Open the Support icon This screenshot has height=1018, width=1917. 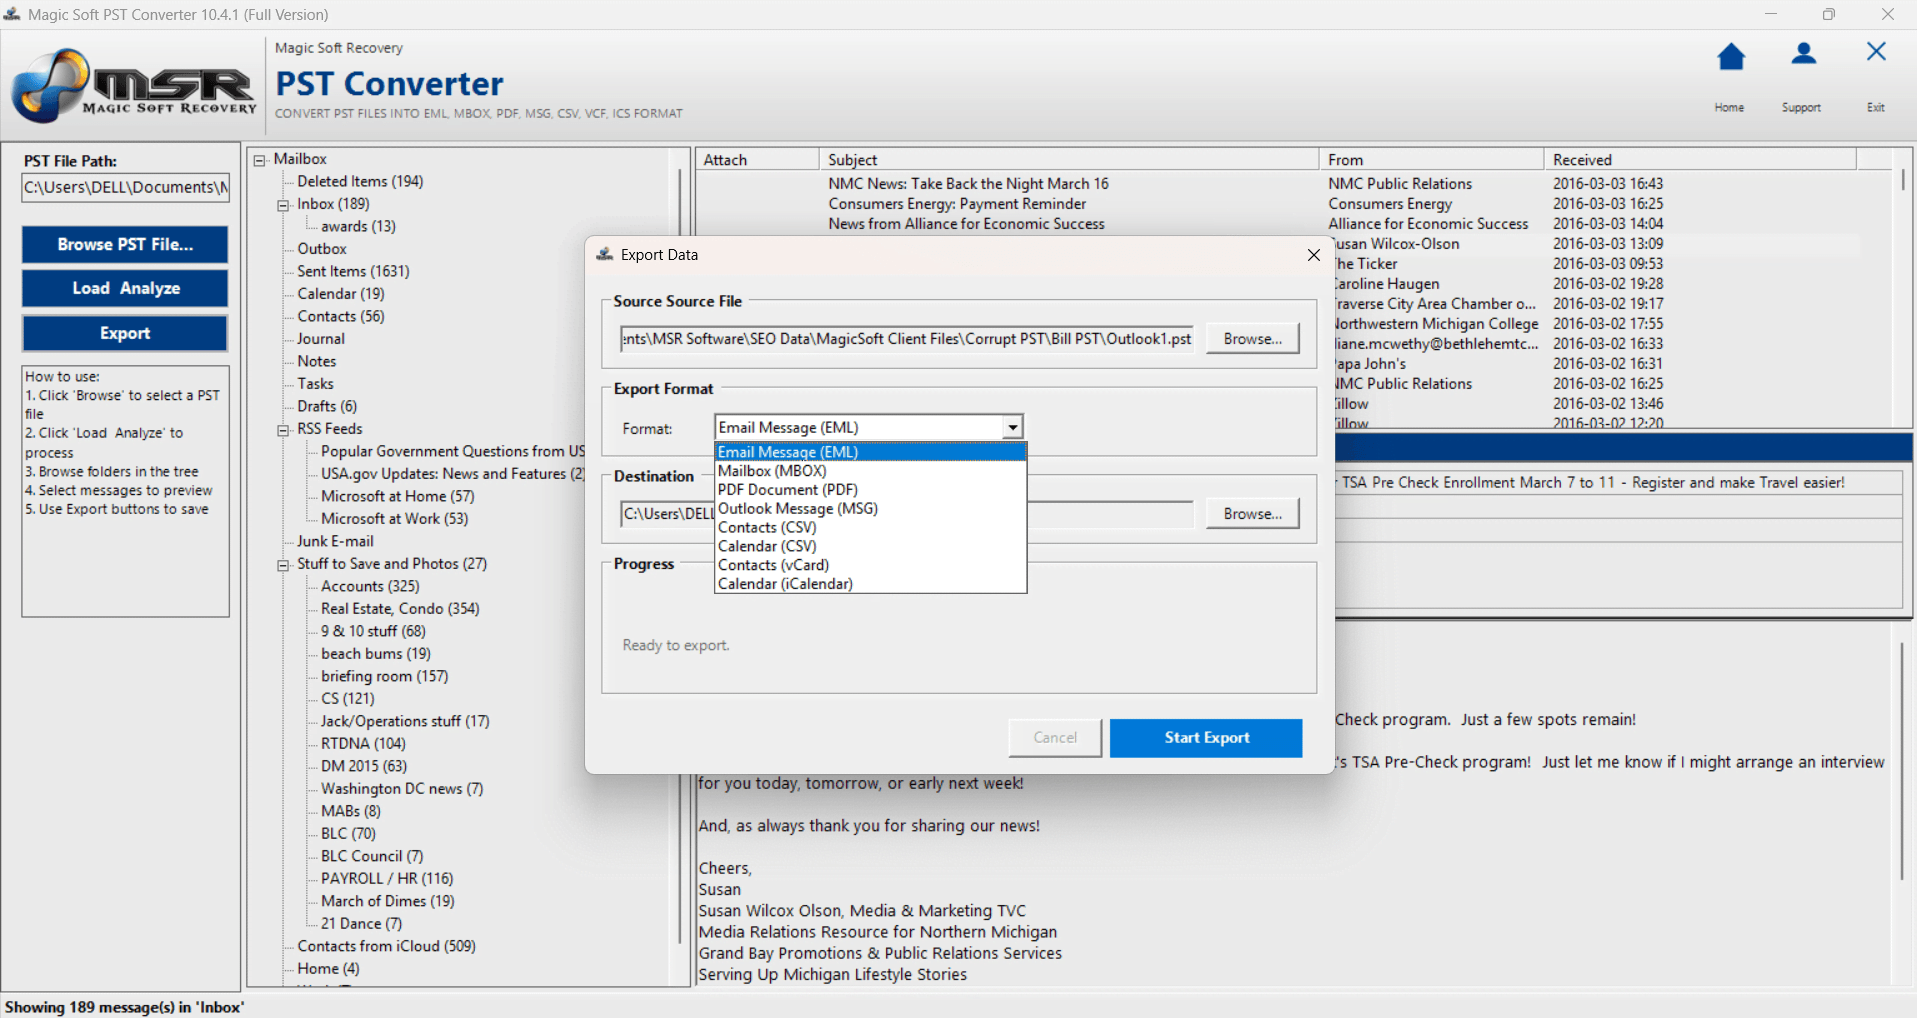1803,54
